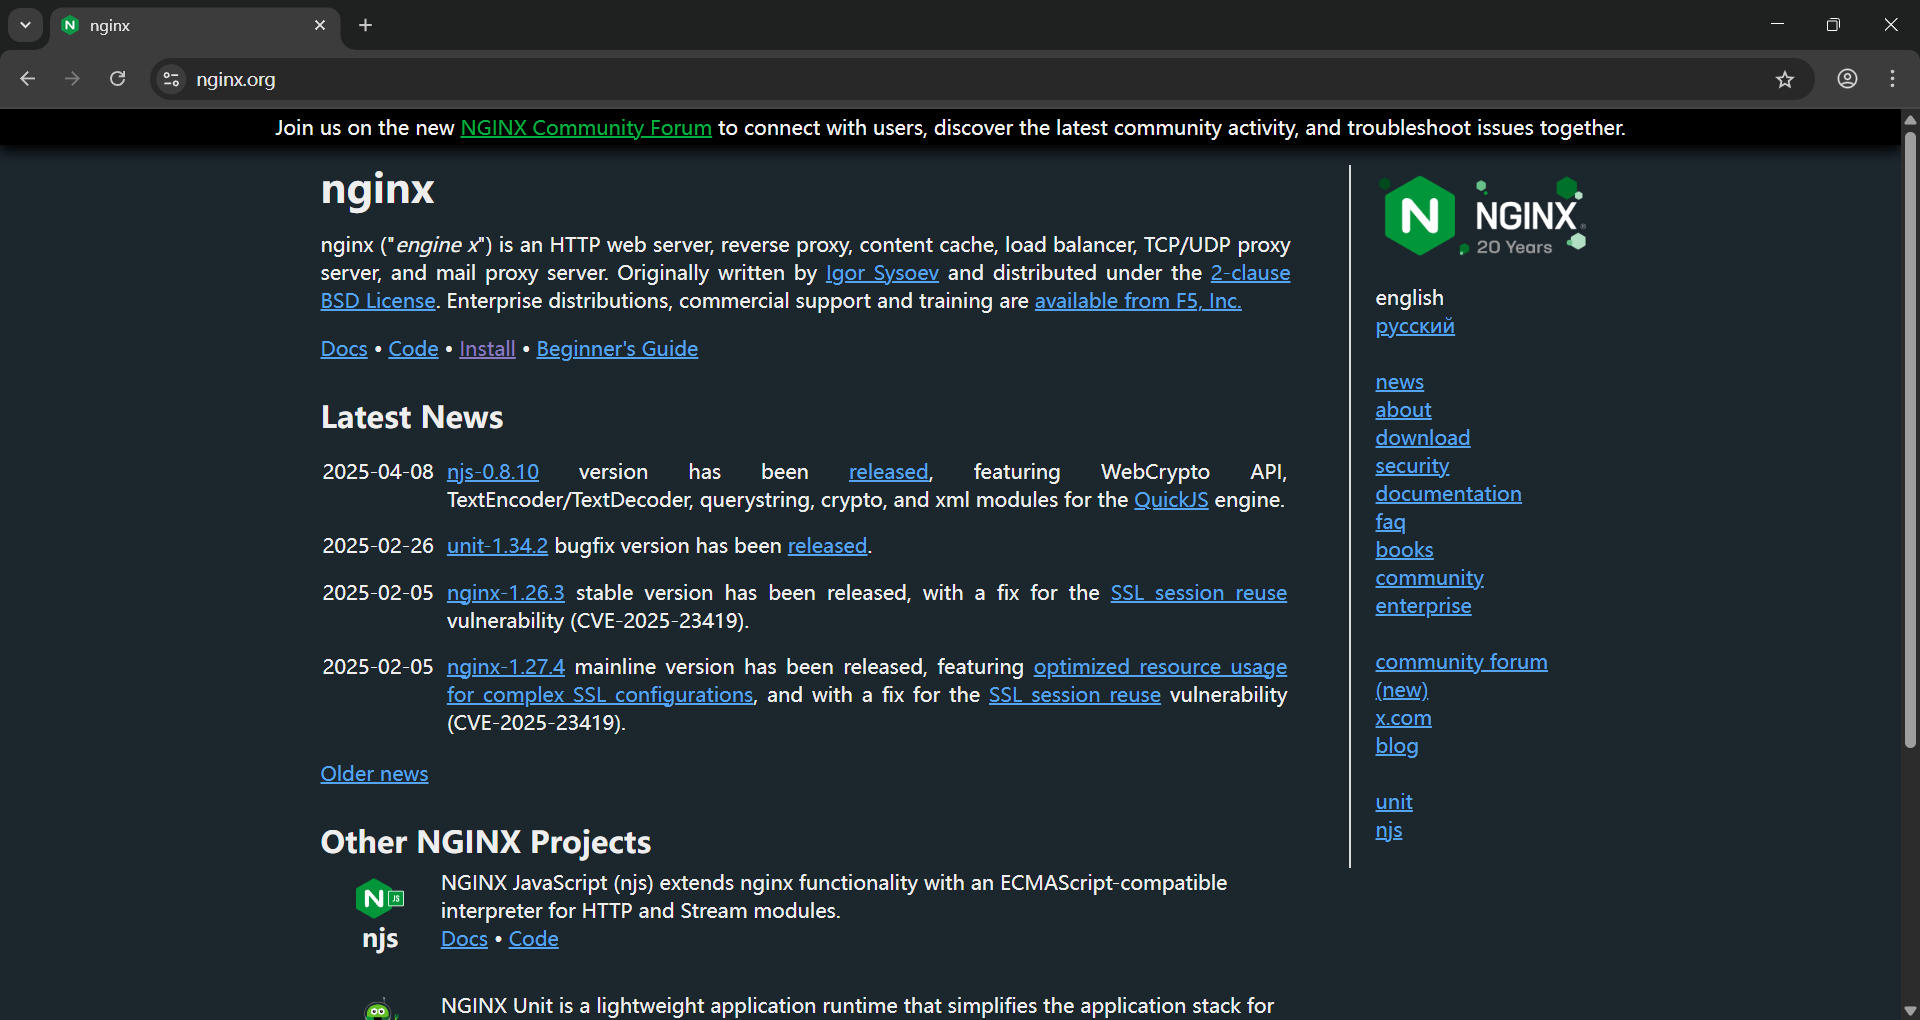Open the blog sidebar link
Image resolution: width=1920 pixels, height=1020 pixels.
pos(1396,746)
